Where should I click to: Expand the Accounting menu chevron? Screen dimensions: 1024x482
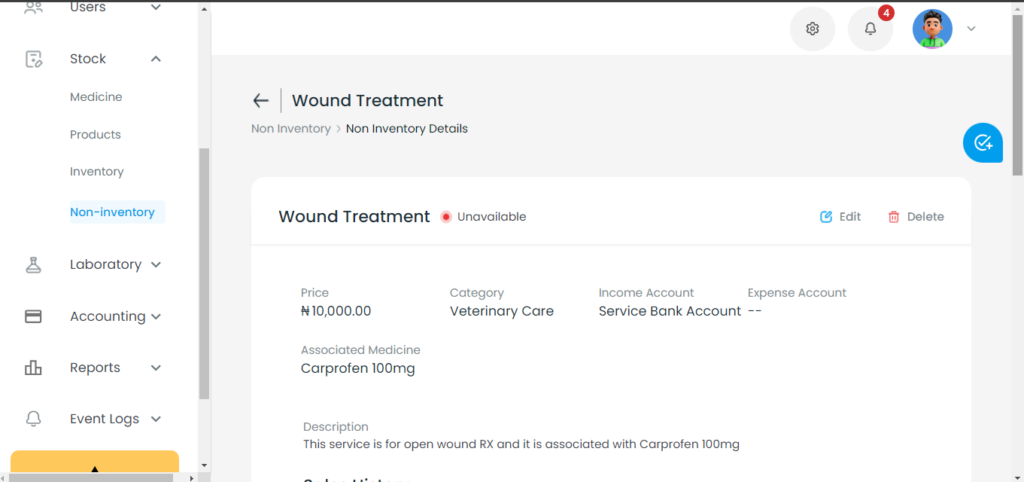click(155, 316)
